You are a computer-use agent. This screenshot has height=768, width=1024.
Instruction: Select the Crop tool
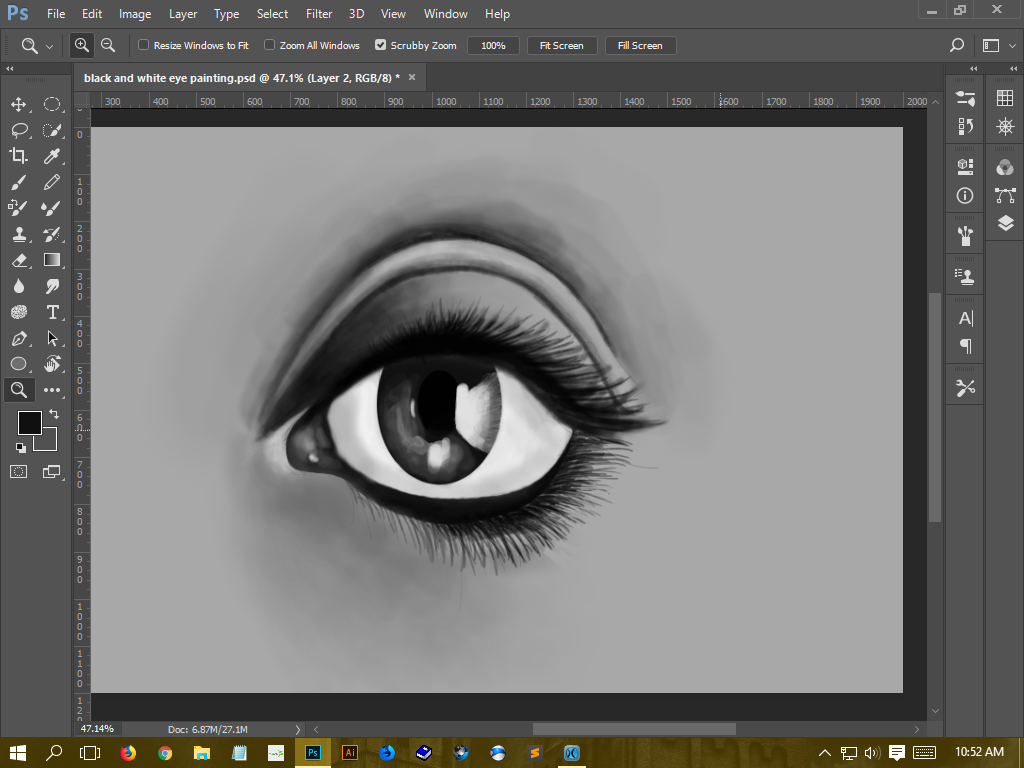pyautogui.click(x=19, y=156)
